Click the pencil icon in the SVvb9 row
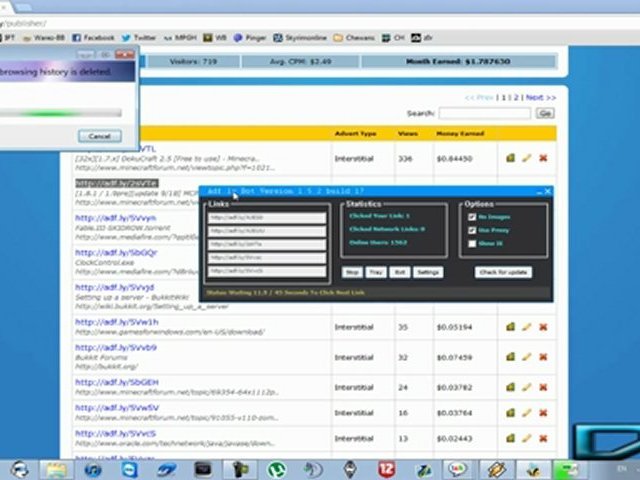Image resolution: width=640 pixels, height=480 pixels. pos(527,355)
